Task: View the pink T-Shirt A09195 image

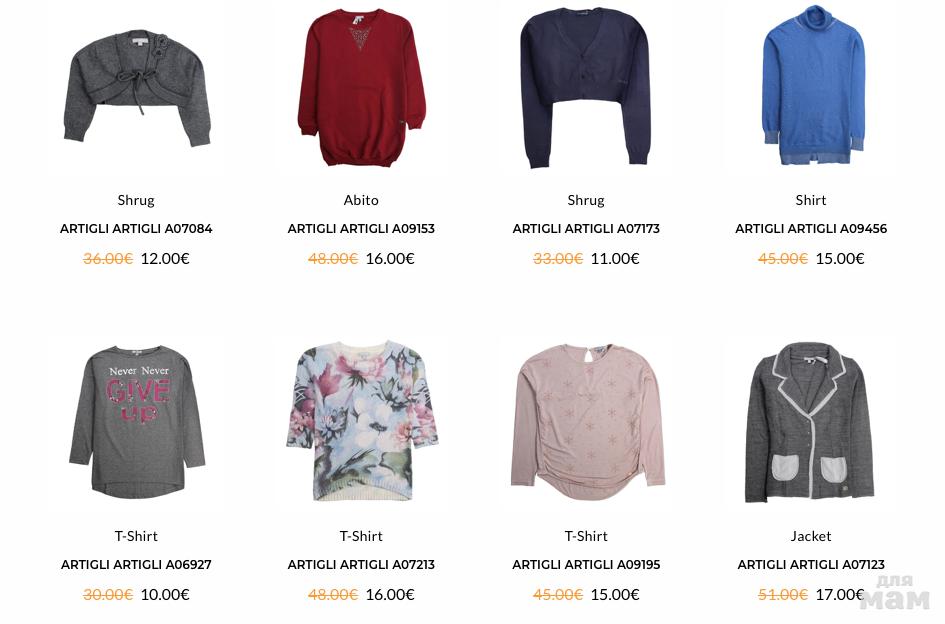Action: [x=588, y=421]
